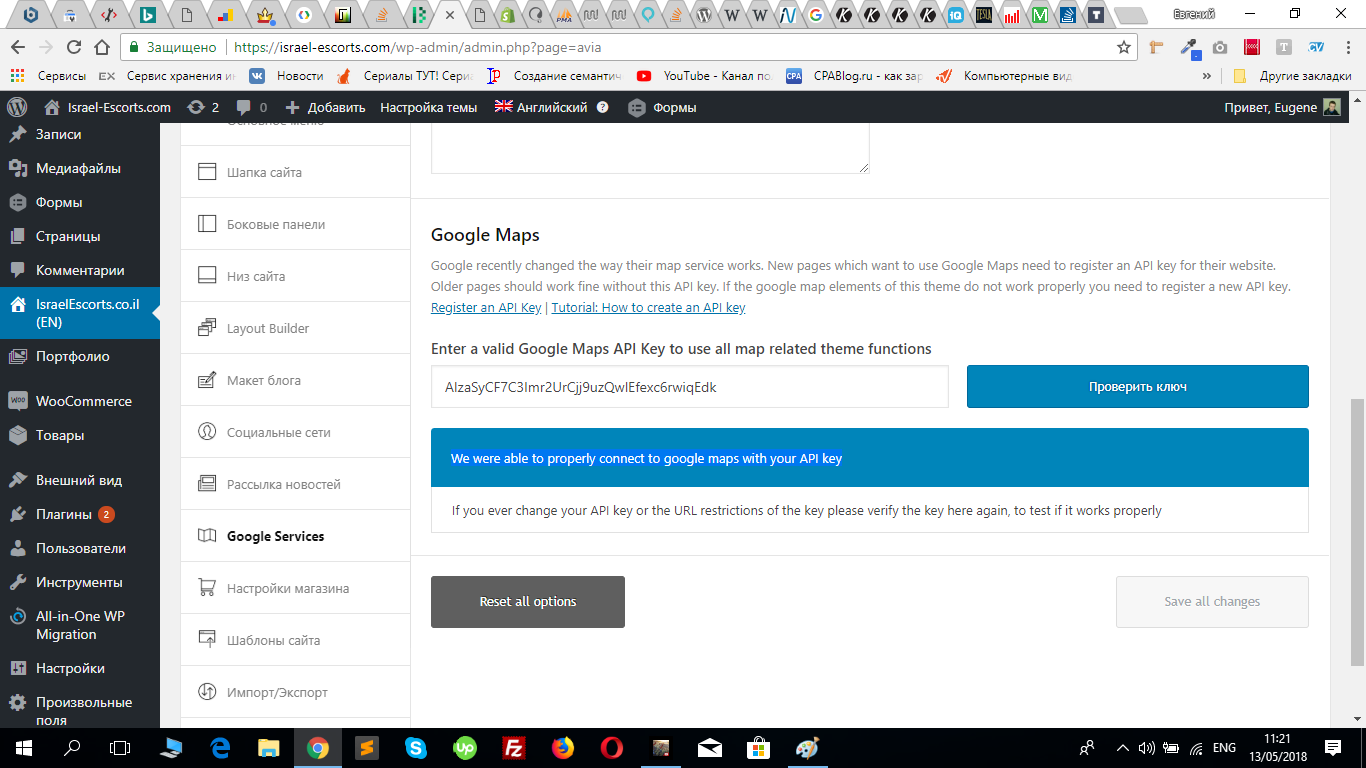This screenshot has width=1366, height=768.
Task: Click the page vertical scrollbar
Action: (x=1357, y=532)
